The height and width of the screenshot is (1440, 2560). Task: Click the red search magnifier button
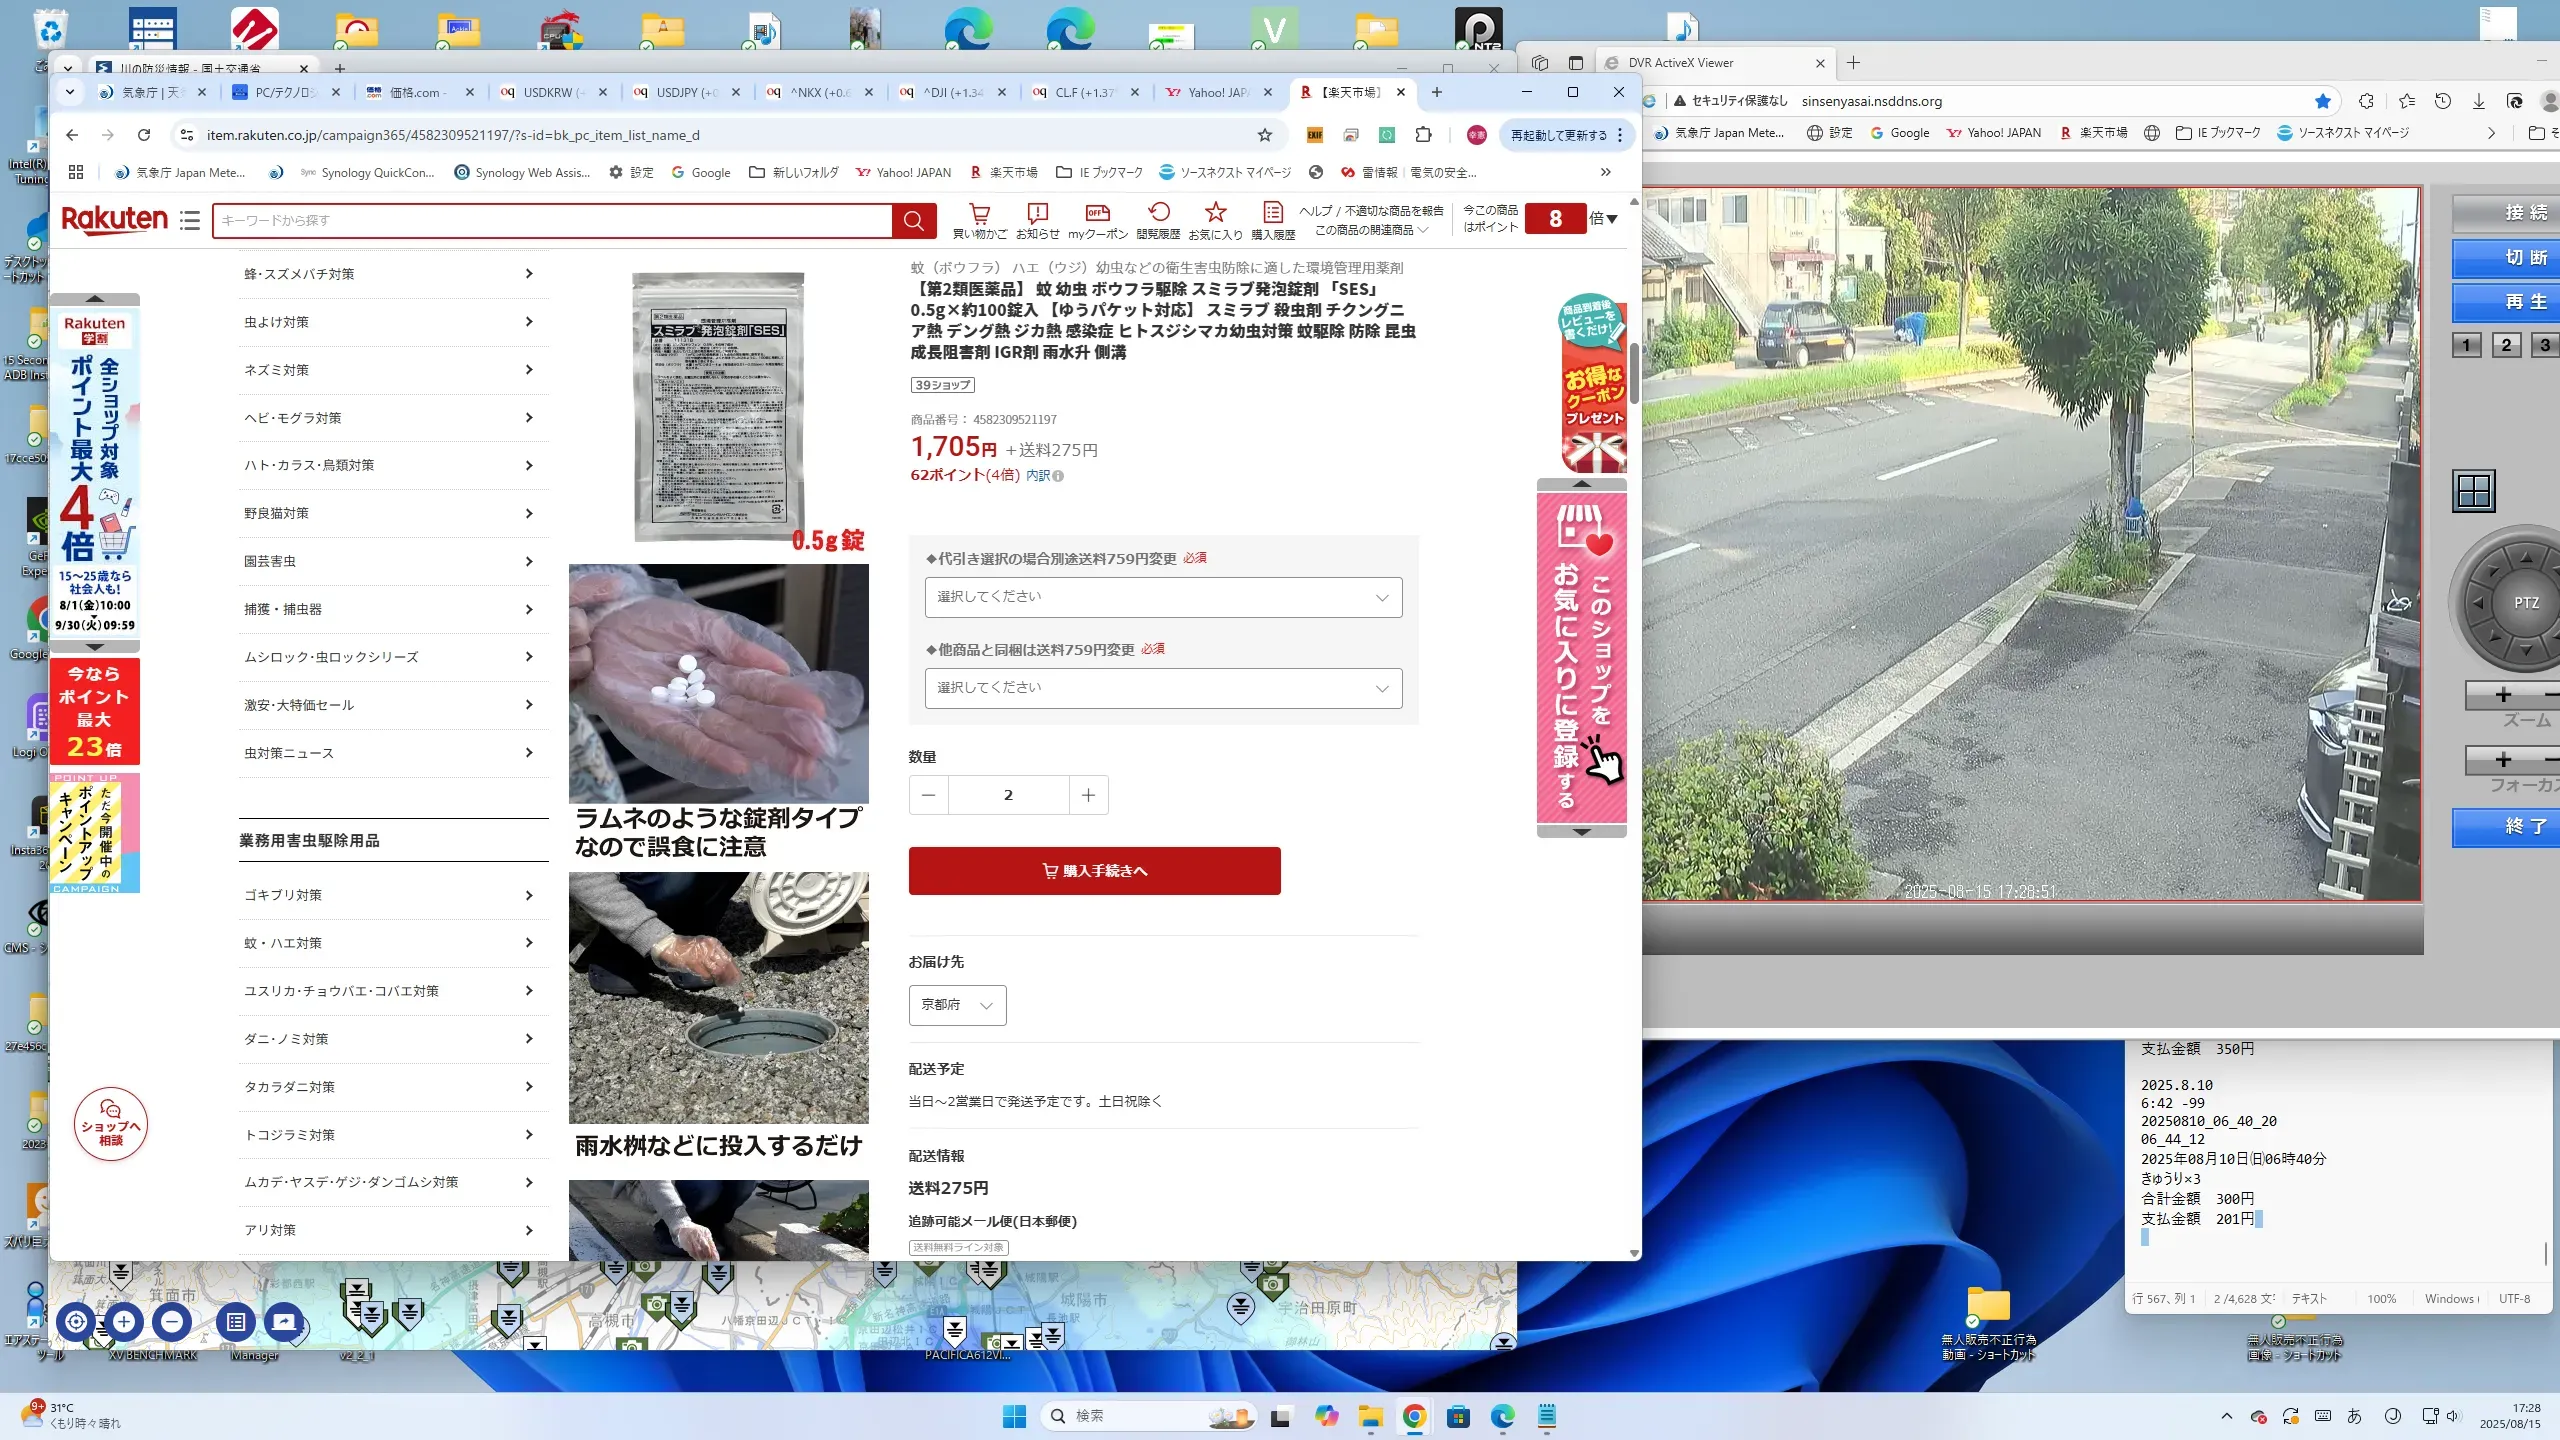(x=913, y=221)
